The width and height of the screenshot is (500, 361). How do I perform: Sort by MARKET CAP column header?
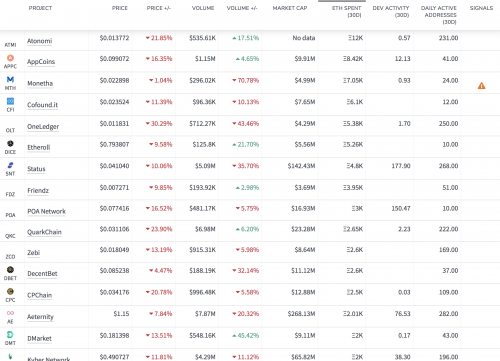coord(290,8)
